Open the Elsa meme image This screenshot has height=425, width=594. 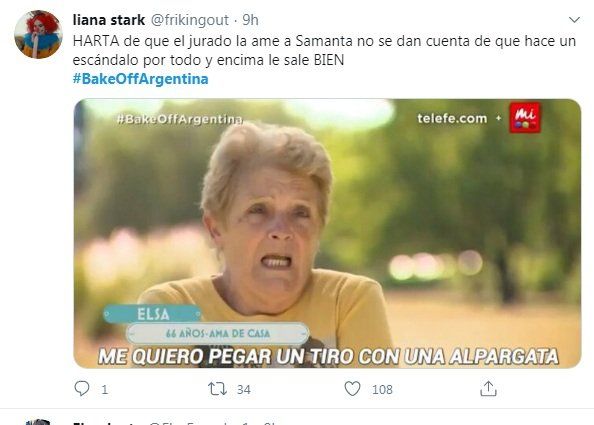[327, 233]
